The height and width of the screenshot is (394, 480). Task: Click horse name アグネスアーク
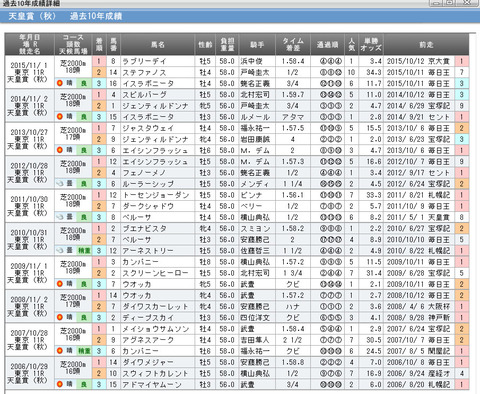click(148, 340)
